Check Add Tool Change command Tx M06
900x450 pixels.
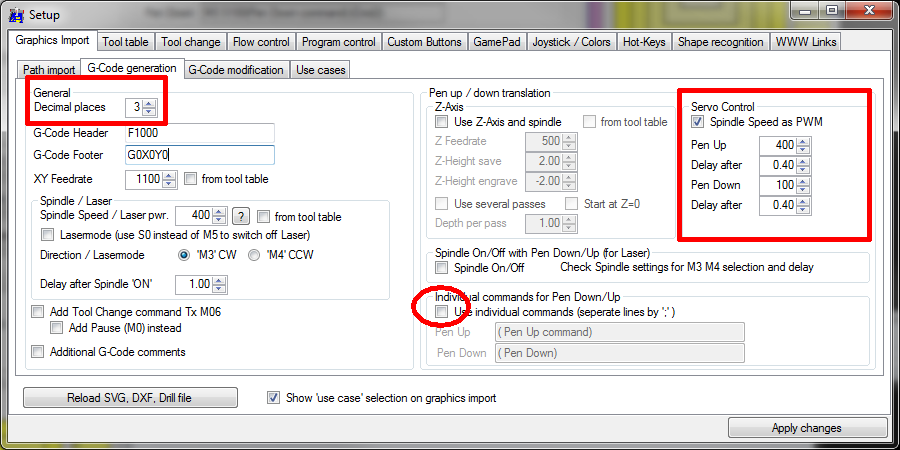[38, 312]
